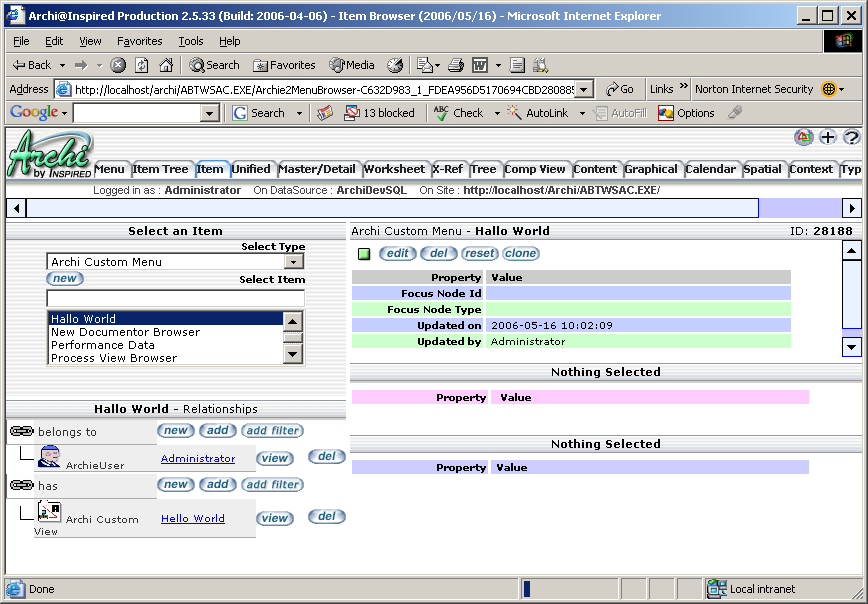The image size is (868, 604).
Task: Open the Google toolbar search box dropdown
Action: pos(210,114)
